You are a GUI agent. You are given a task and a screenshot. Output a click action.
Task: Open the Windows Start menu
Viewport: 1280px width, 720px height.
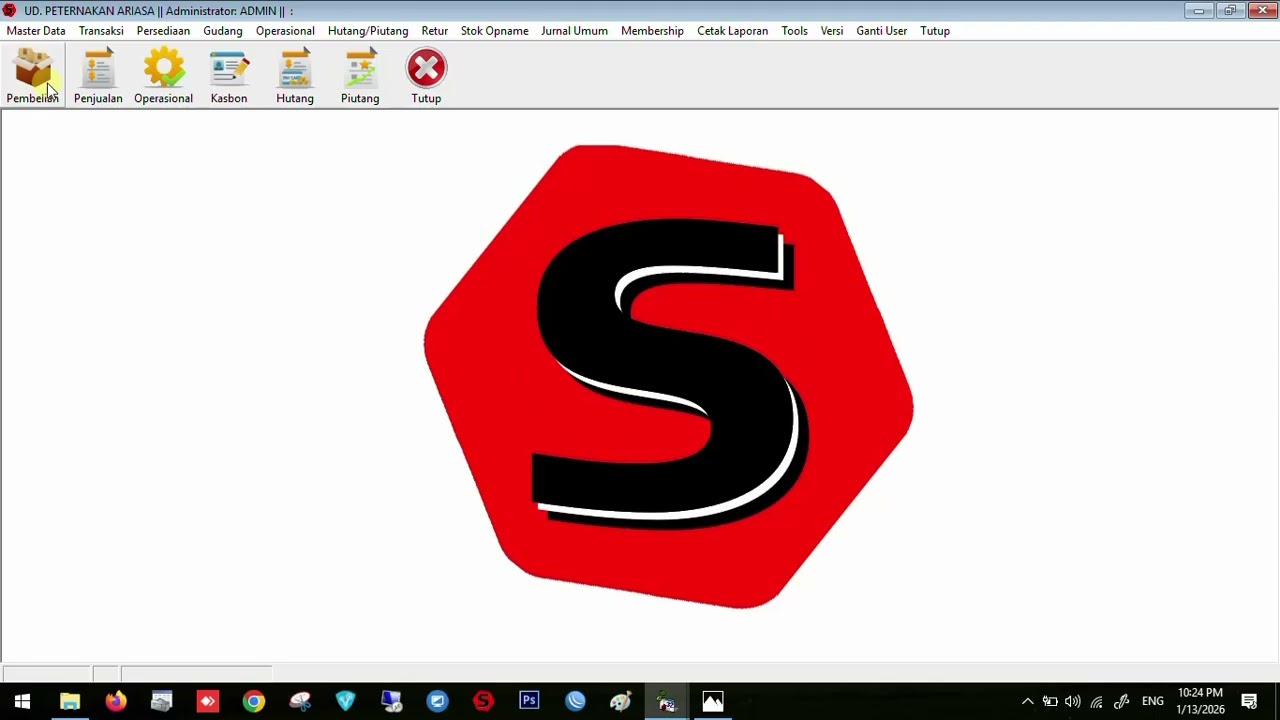tap(22, 701)
